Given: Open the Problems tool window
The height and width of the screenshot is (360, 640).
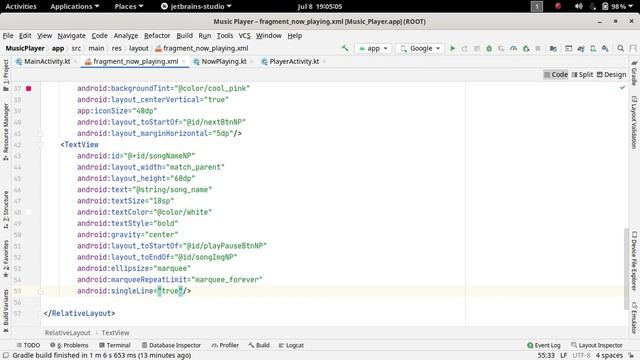Looking at the screenshot, I should coord(69,345).
